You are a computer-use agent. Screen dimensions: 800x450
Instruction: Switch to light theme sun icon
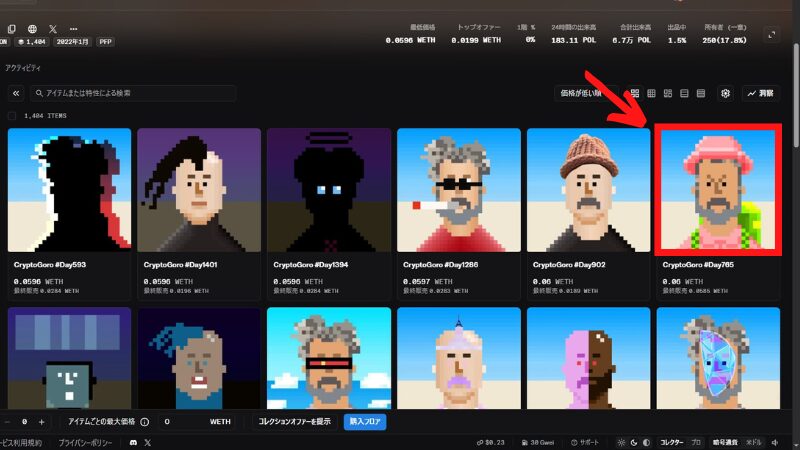pos(621,443)
